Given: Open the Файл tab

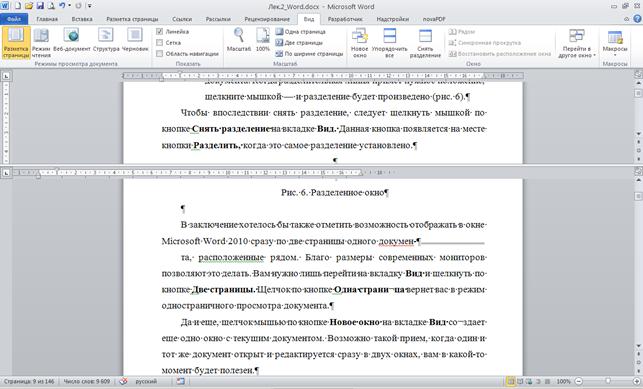Looking at the screenshot, I should pyautogui.click(x=14, y=19).
